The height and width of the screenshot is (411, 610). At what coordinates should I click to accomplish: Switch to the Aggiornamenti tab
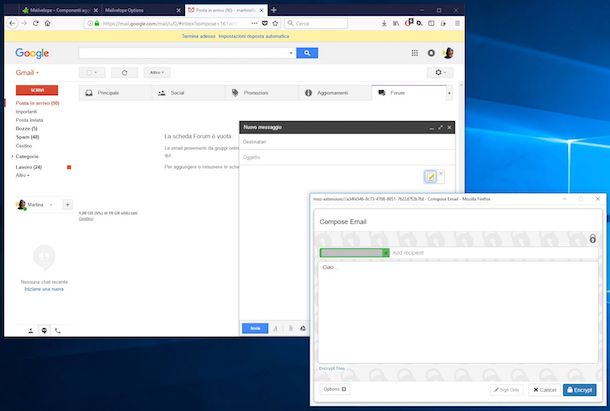pyautogui.click(x=335, y=93)
